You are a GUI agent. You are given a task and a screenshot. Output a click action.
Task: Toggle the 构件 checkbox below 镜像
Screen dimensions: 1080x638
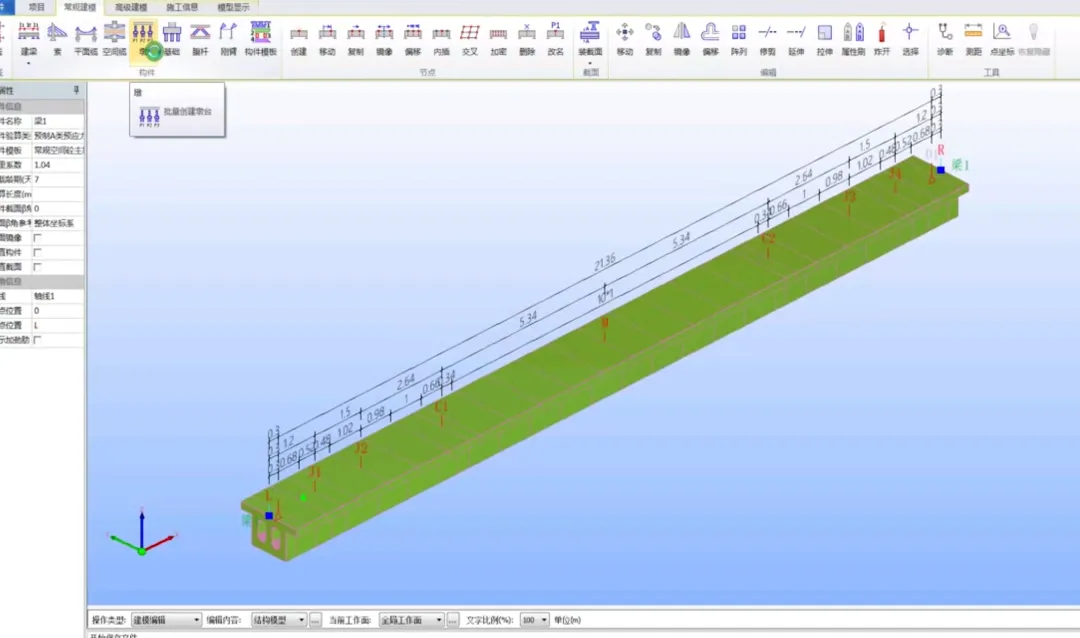tap(37, 252)
